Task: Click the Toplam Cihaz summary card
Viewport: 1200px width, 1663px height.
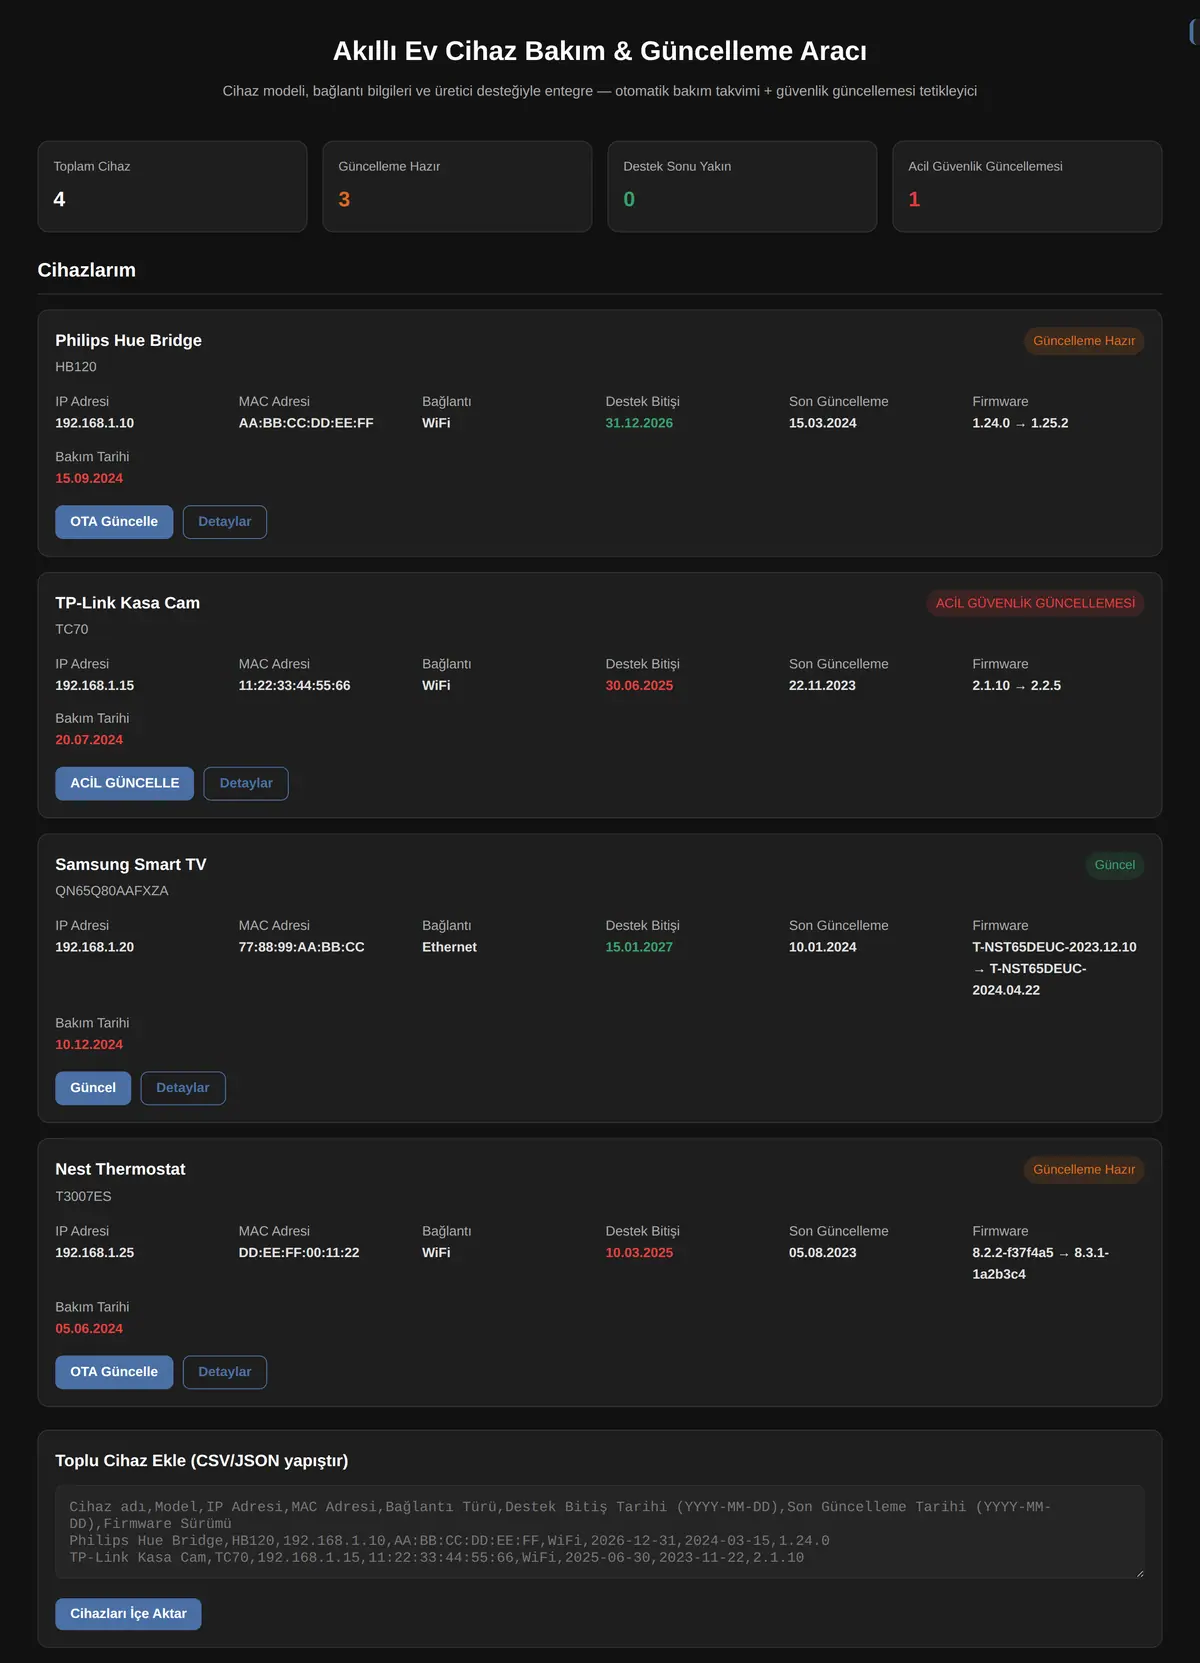Action: 172,186
